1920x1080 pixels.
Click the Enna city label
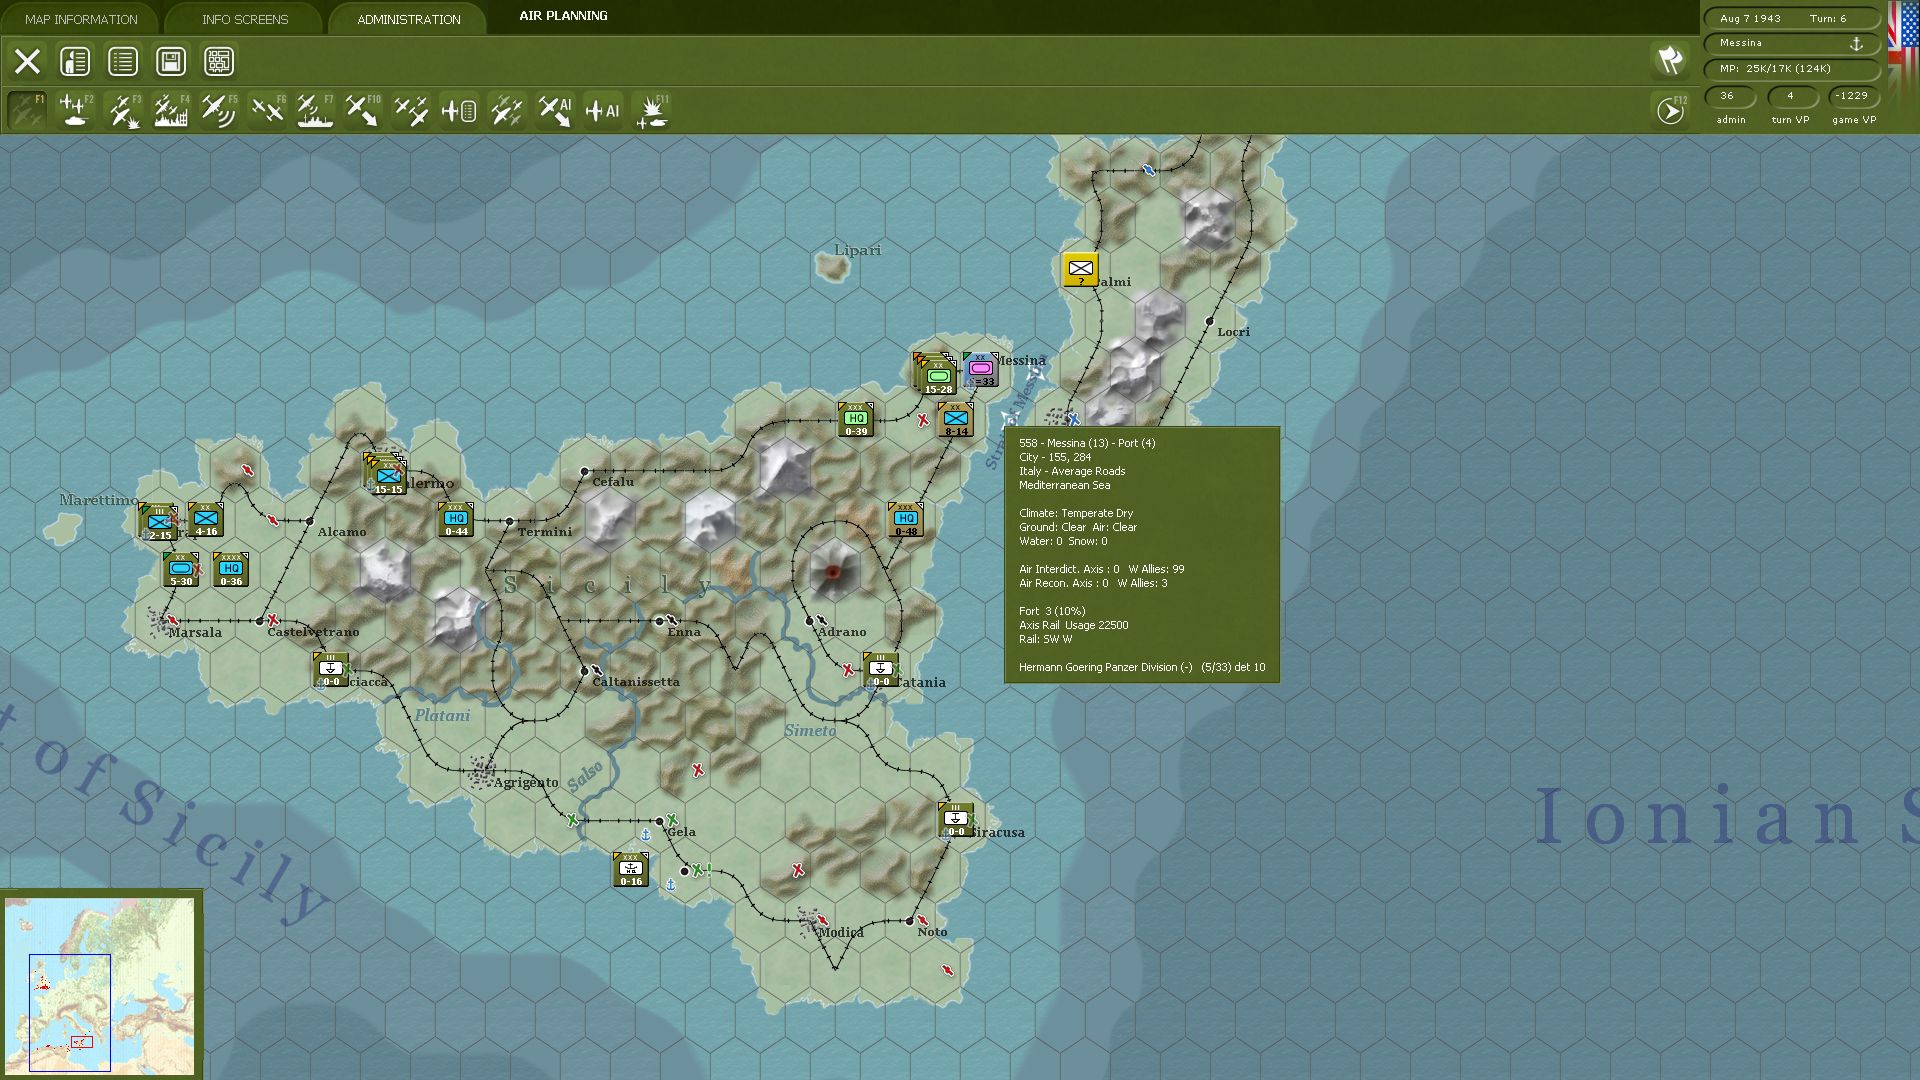click(x=684, y=632)
